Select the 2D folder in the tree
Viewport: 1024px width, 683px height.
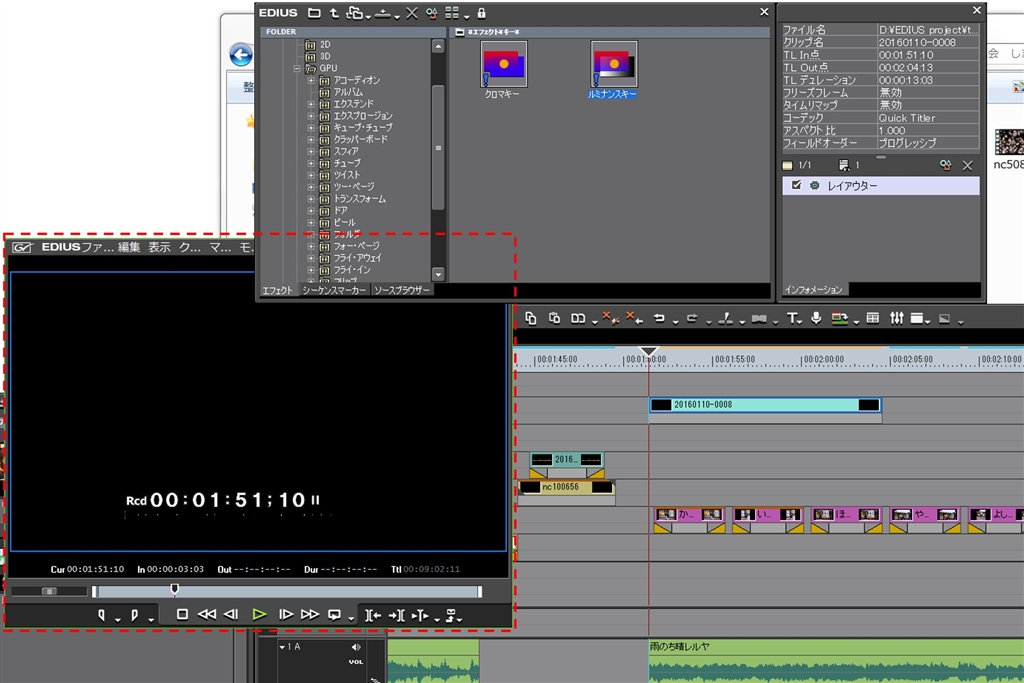[x=318, y=44]
